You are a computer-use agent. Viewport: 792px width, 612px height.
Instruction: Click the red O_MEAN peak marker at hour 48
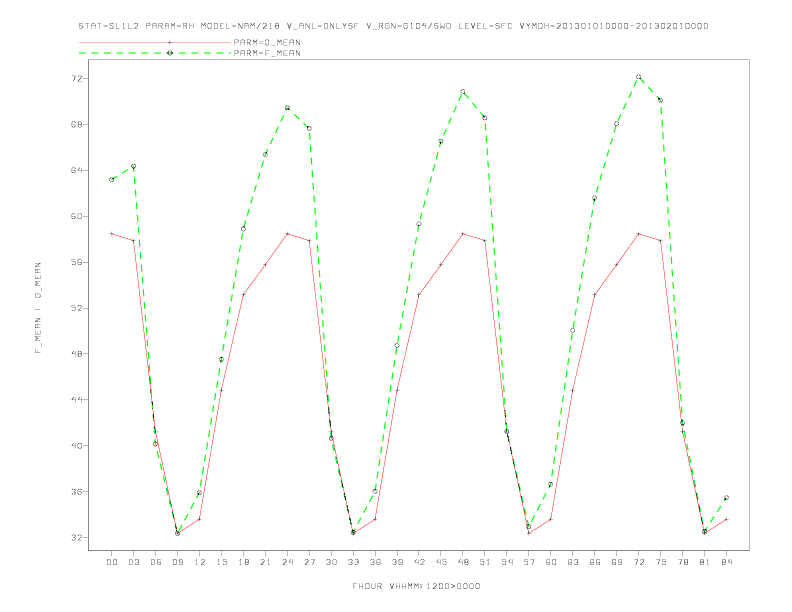point(463,234)
